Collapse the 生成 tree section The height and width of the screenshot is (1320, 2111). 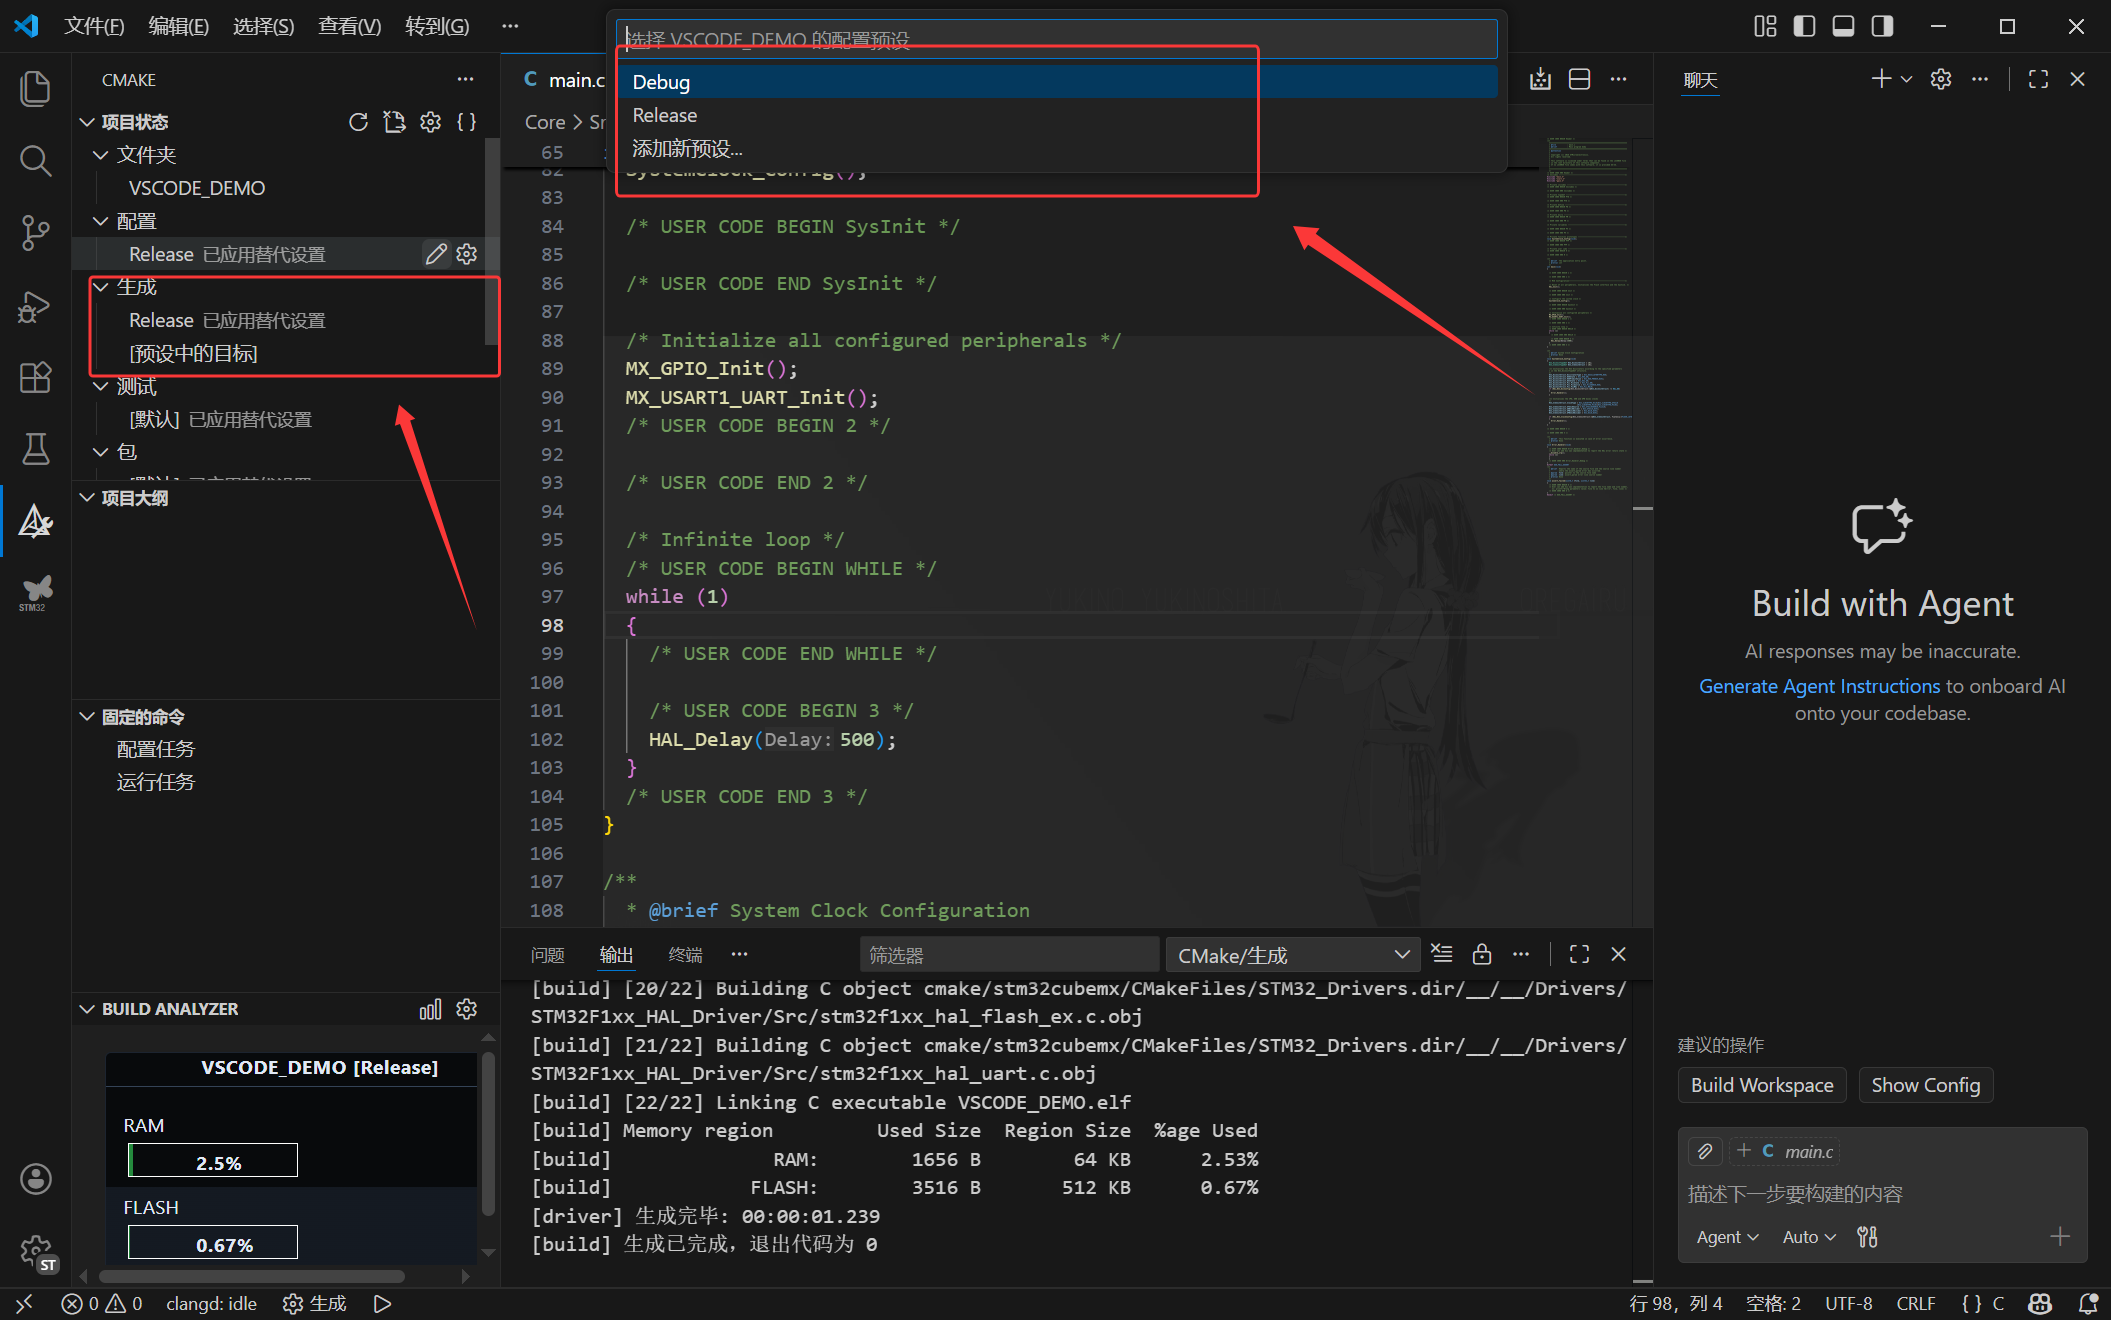pos(101,287)
